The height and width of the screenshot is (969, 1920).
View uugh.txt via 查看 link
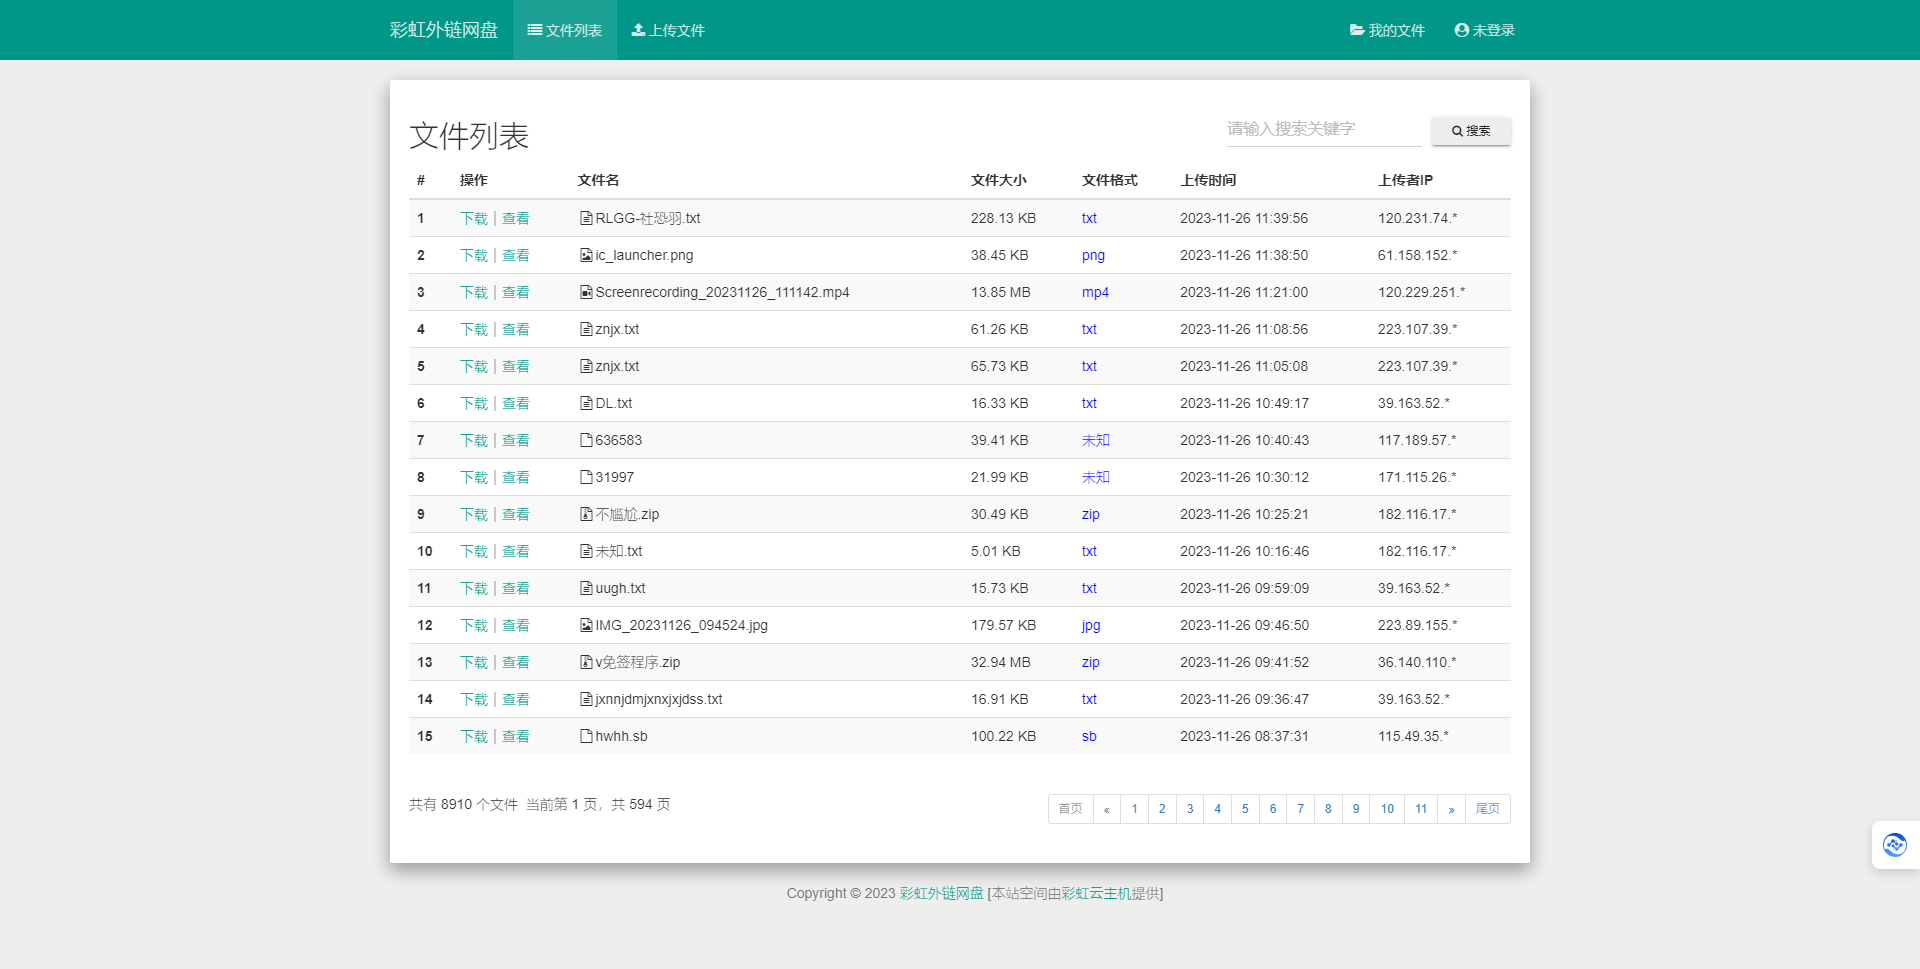pos(516,588)
